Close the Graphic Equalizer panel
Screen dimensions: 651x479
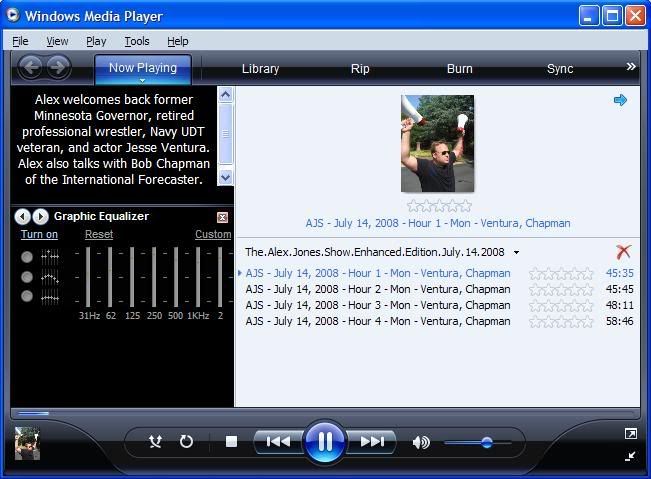tap(223, 217)
